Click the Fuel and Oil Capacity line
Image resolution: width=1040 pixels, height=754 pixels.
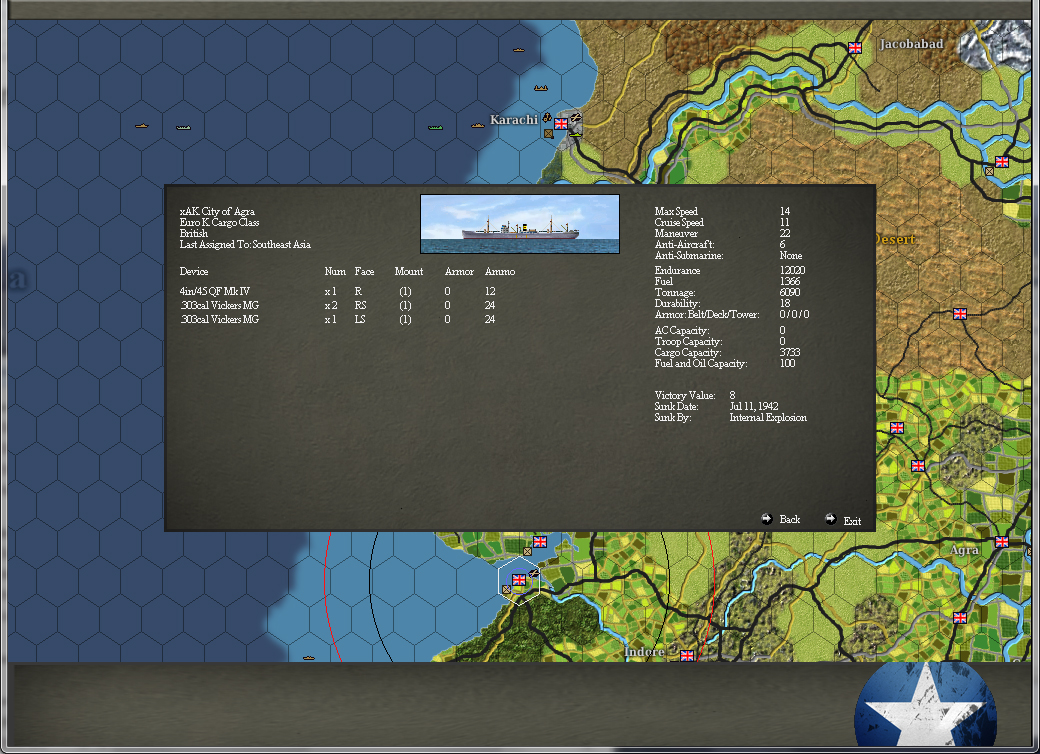tap(725, 363)
